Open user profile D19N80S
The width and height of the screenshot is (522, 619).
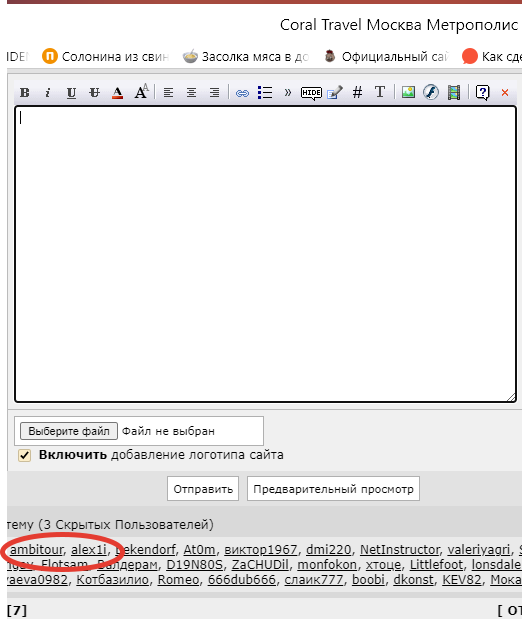pos(194,565)
